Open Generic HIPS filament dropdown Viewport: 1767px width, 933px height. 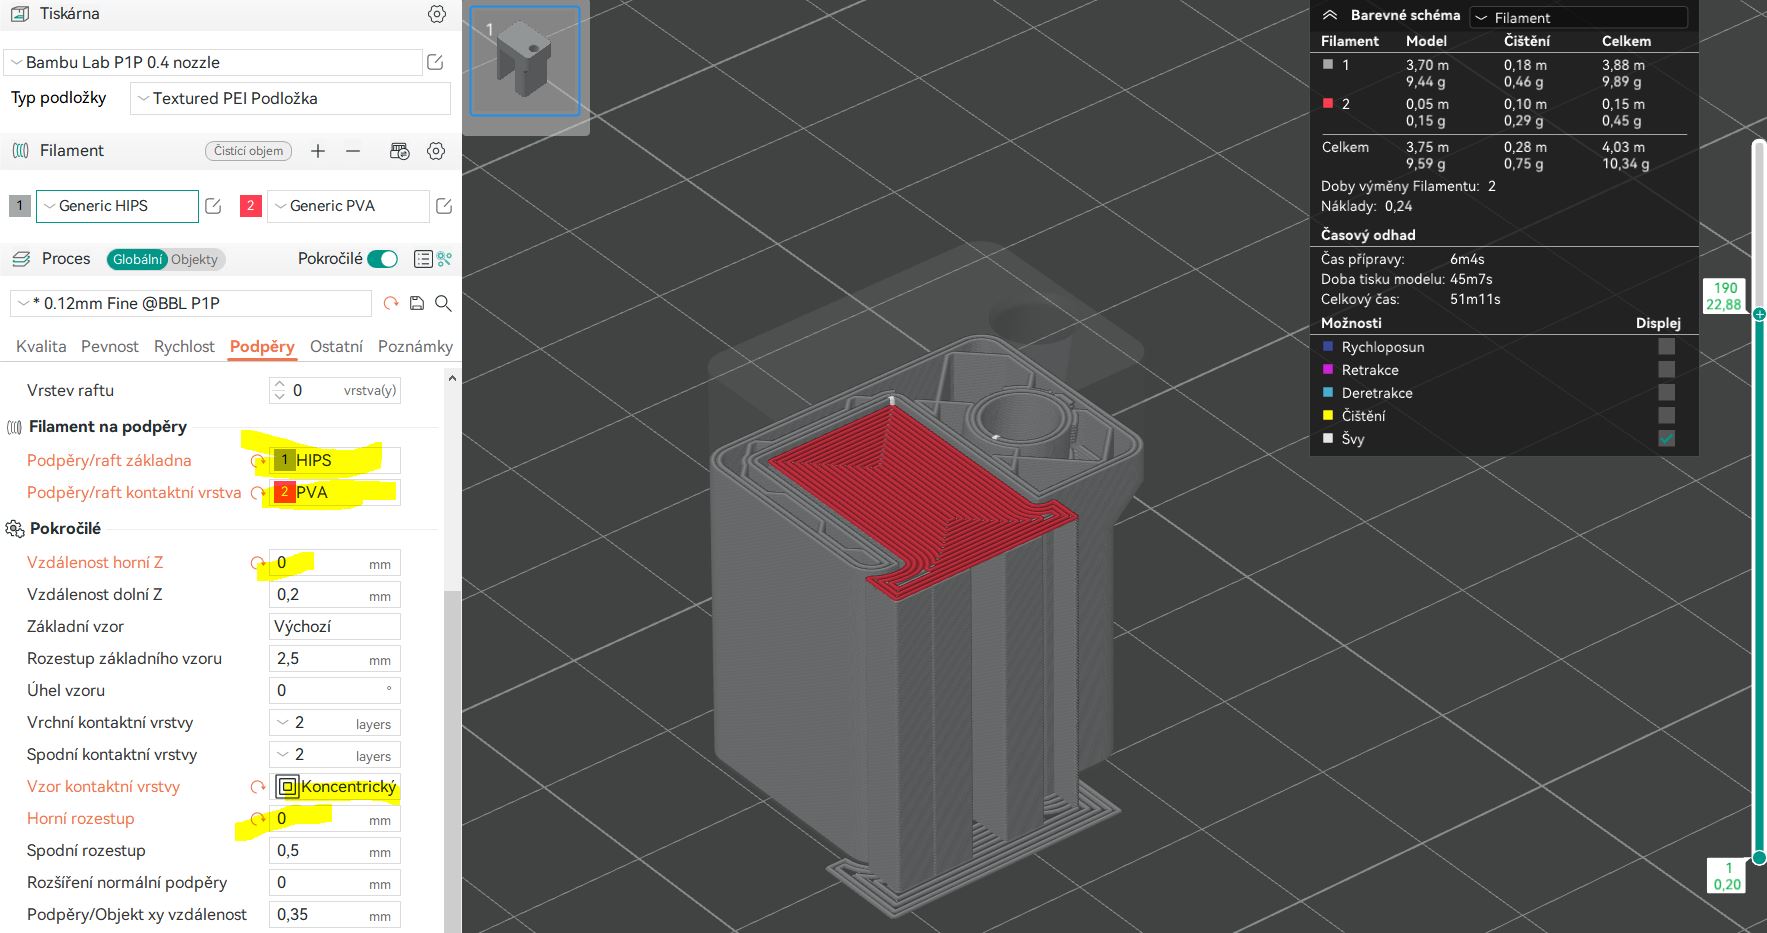point(117,206)
